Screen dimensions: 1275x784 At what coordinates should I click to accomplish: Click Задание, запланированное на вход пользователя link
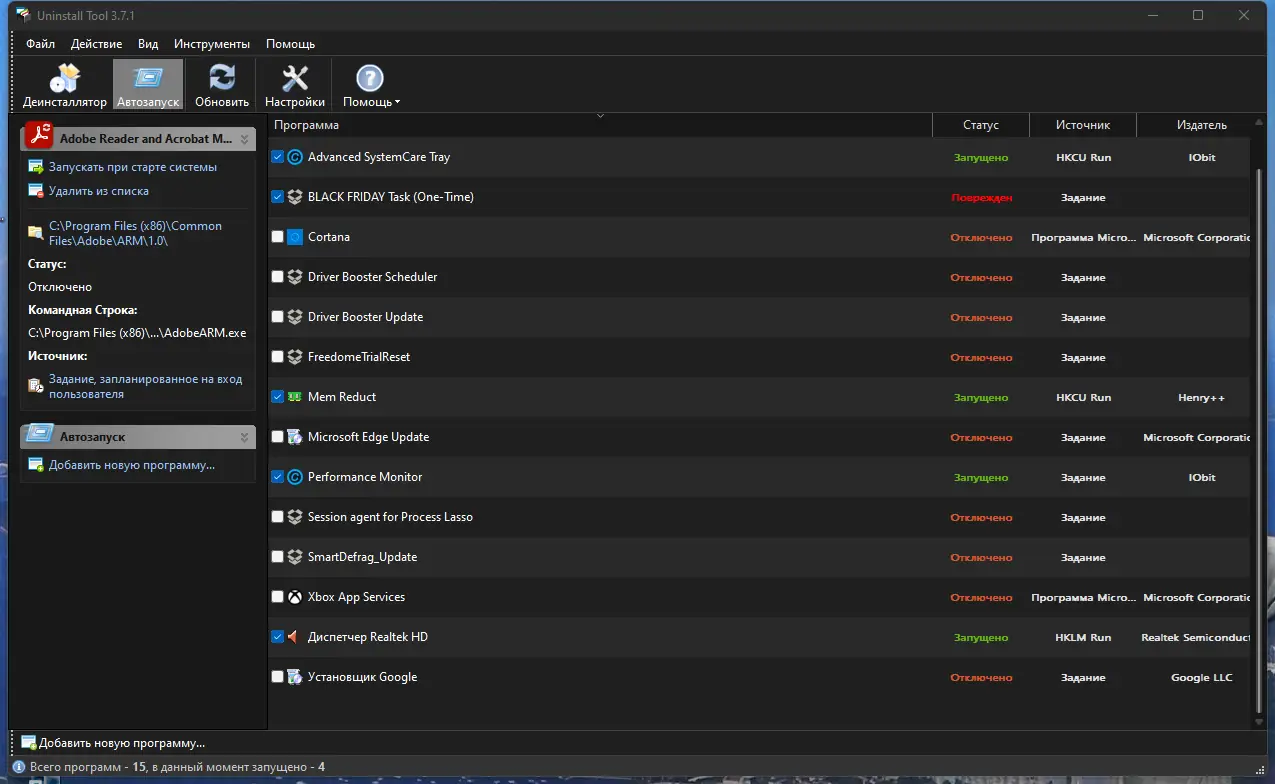coord(145,387)
